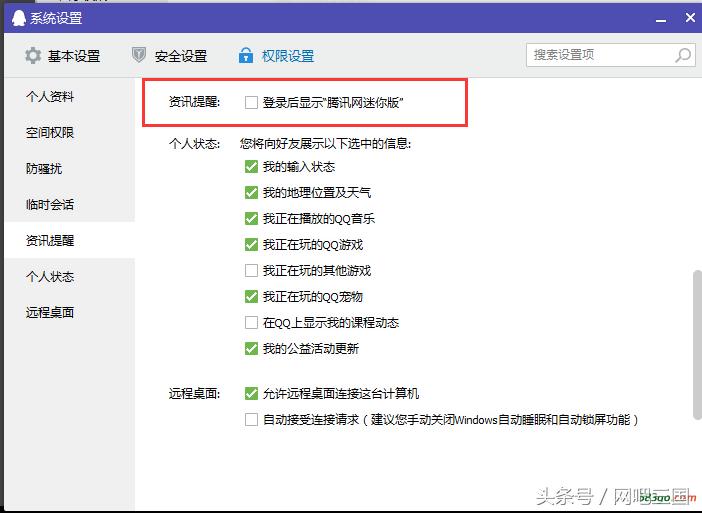The image size is (702, 513).
Task: Disable 我正在玩的QQ游戏 checkbox
Action: click(251, 244)
